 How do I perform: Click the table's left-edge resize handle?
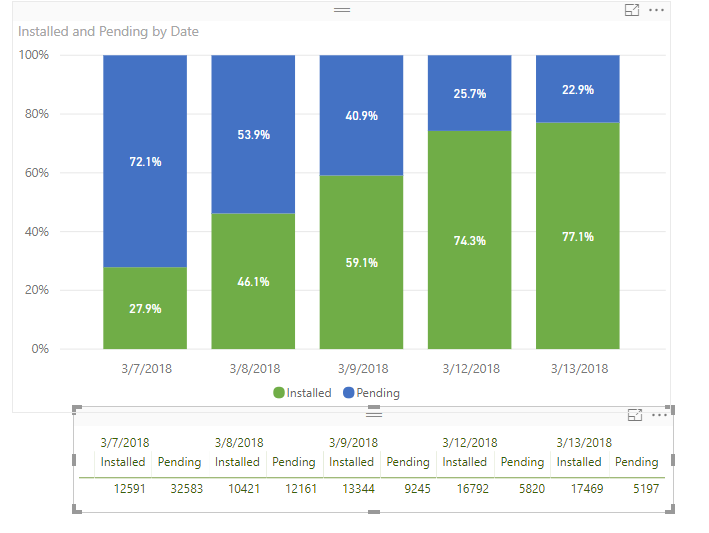pos(76,460)
